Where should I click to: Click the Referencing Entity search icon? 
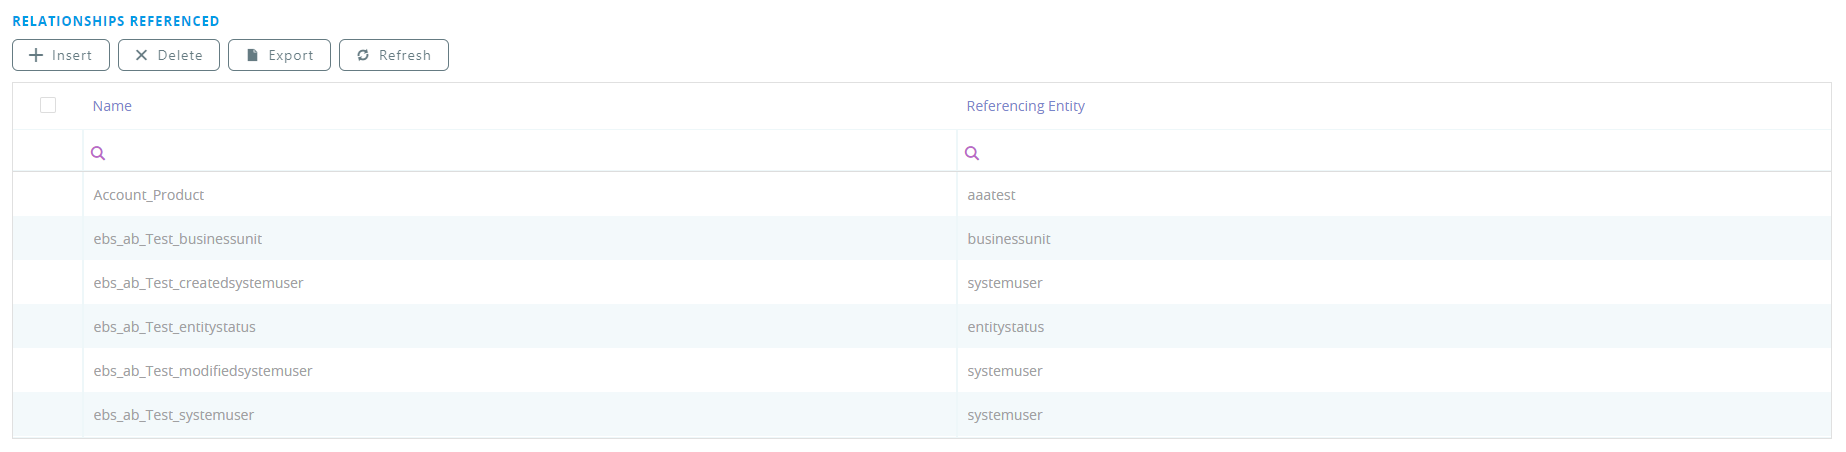click(x=972, y=153)
